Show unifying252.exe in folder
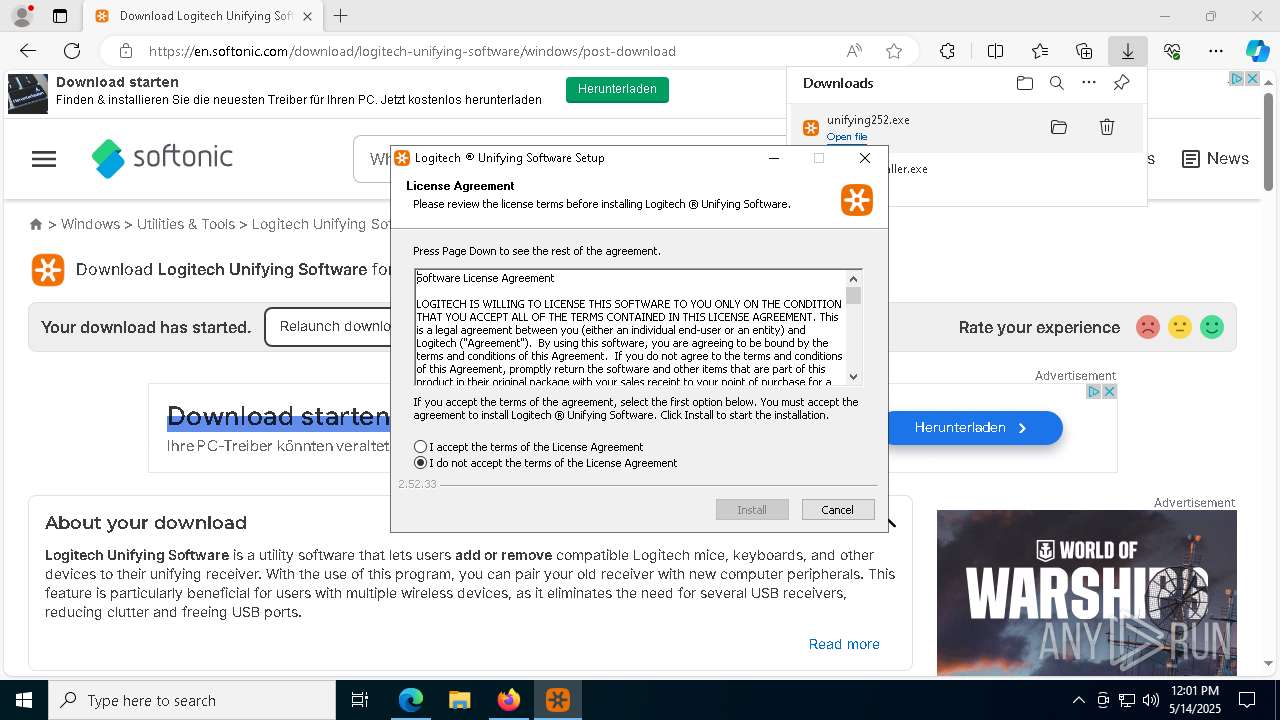The height and width of the screenshot is (720, 1280). (x=1059, y=127)
